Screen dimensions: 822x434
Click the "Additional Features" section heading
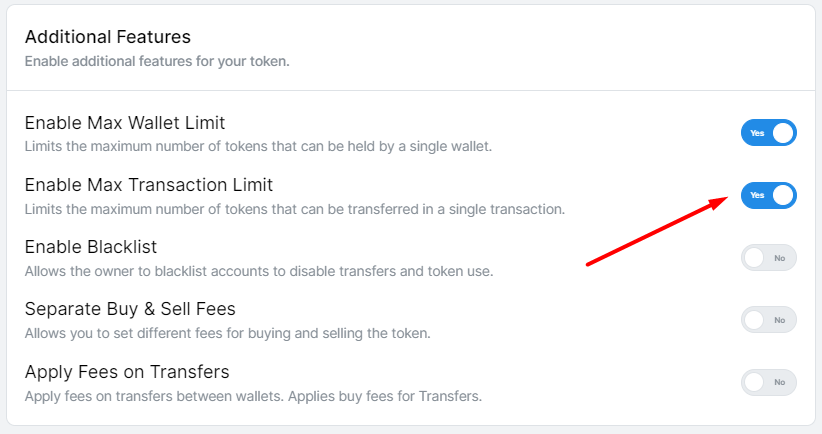point(107,37)
